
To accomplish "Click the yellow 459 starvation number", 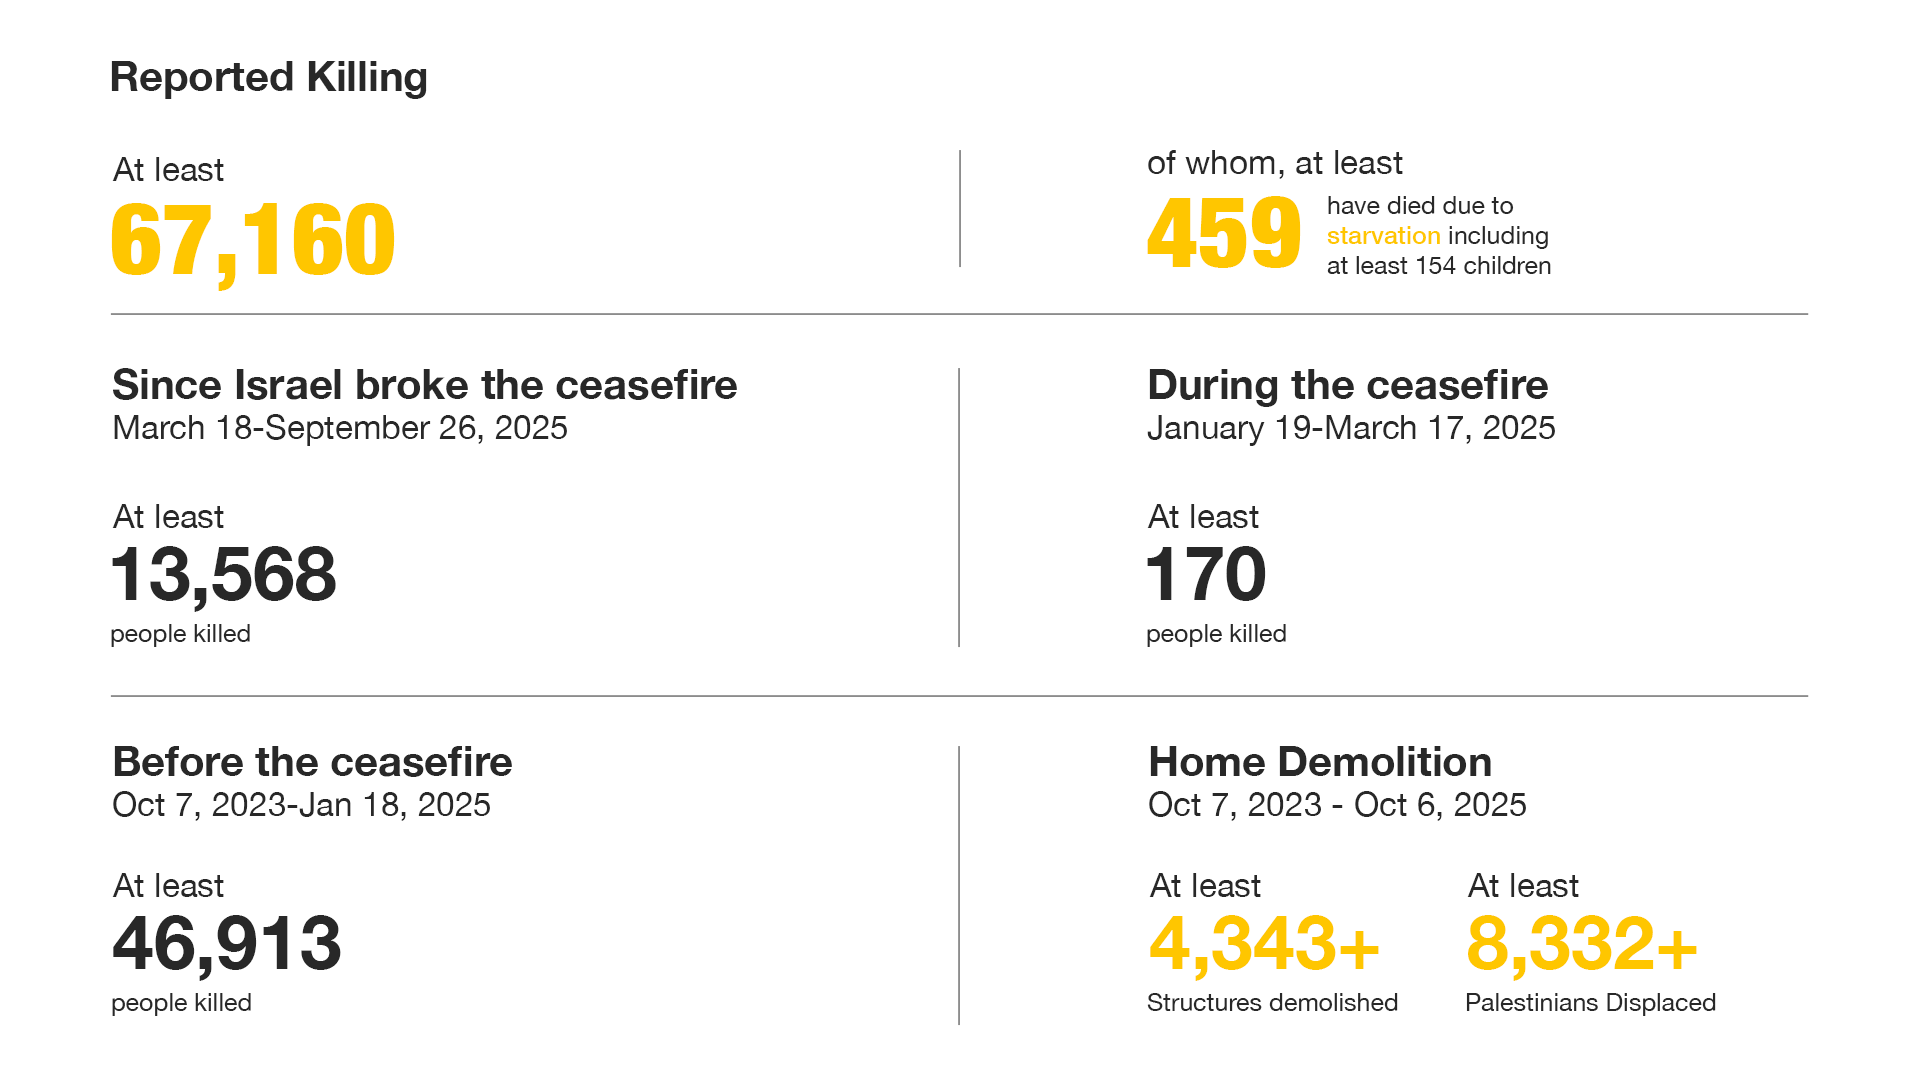I will coord(1223,234).
